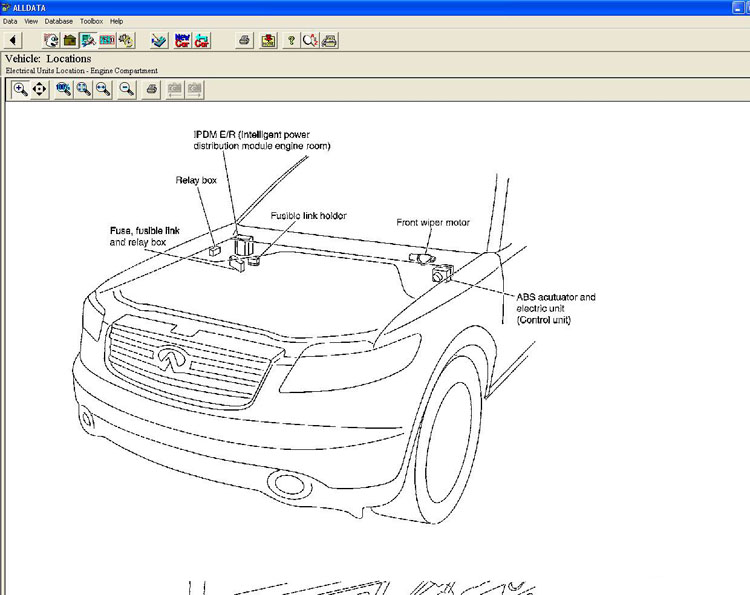The height and width of the screenshot is (595, 750).
Task: Click the help question mark icon
Action: (291, 41)
